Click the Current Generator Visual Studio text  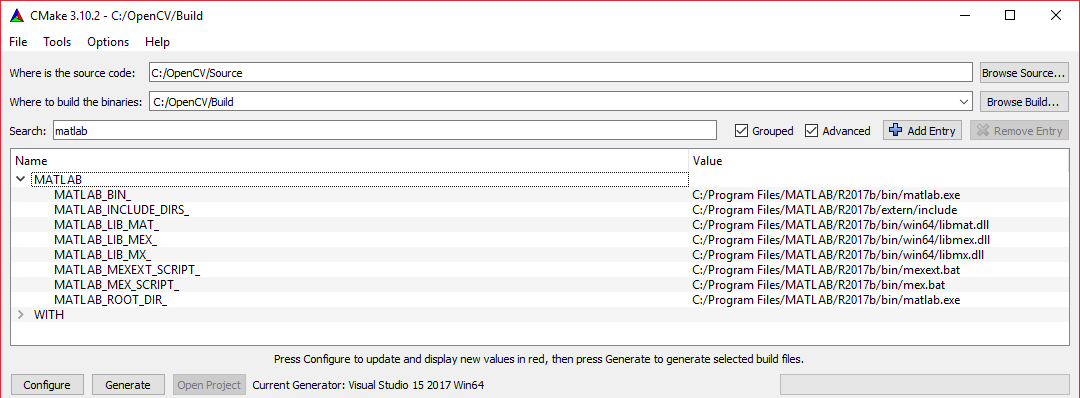pos(368,385)
